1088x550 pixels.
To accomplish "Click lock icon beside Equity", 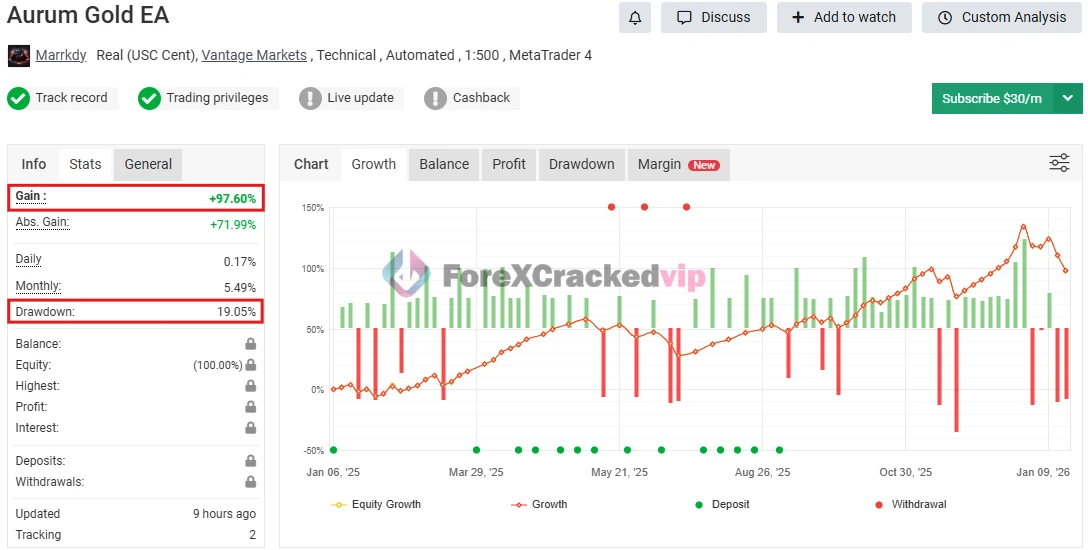I will 250,365.
